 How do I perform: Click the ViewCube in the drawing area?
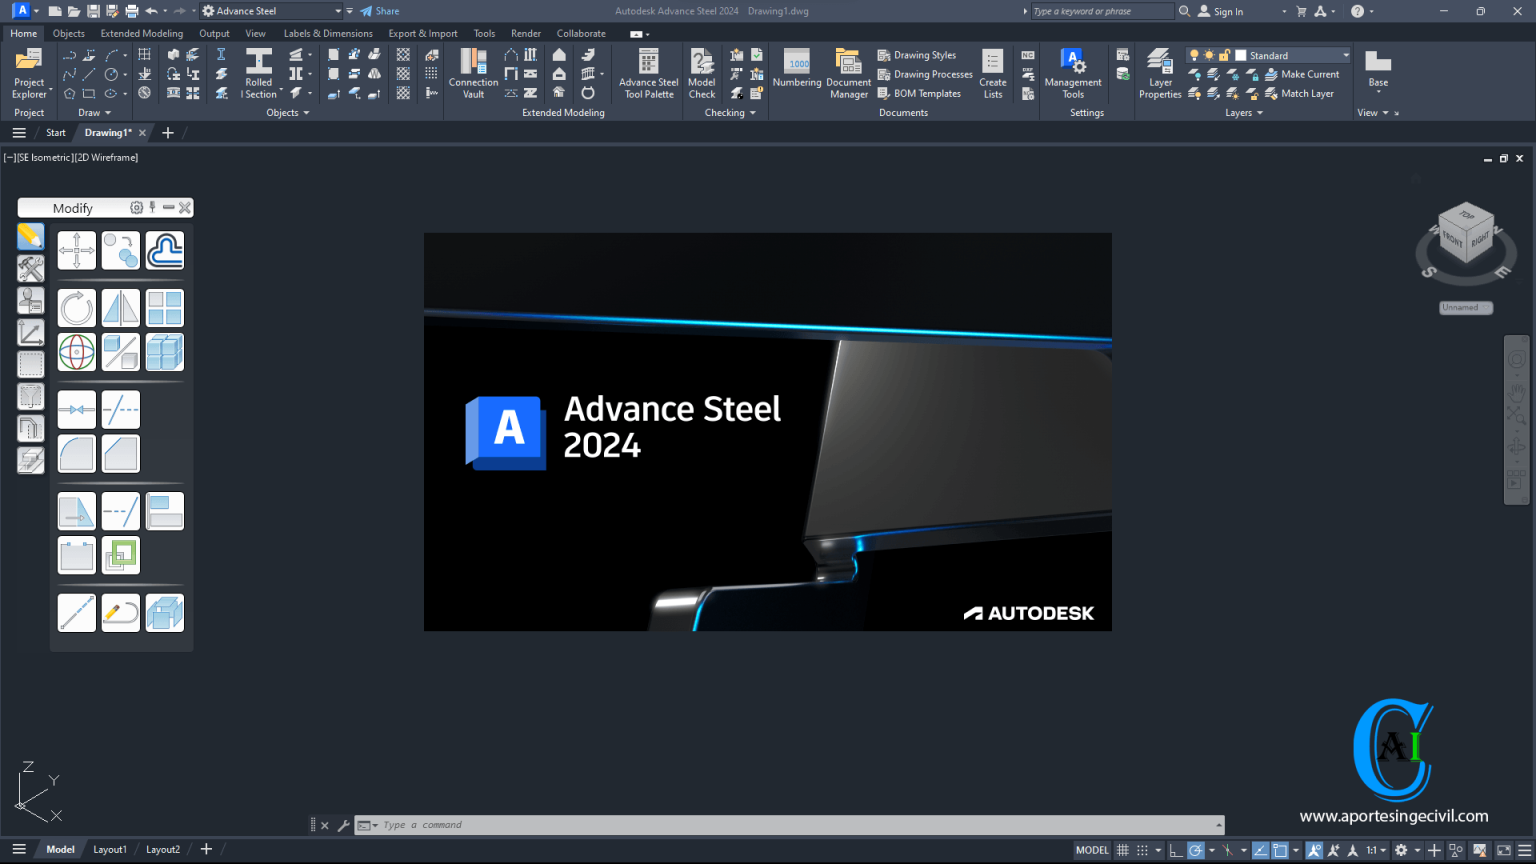click(x=1466, y=235)
